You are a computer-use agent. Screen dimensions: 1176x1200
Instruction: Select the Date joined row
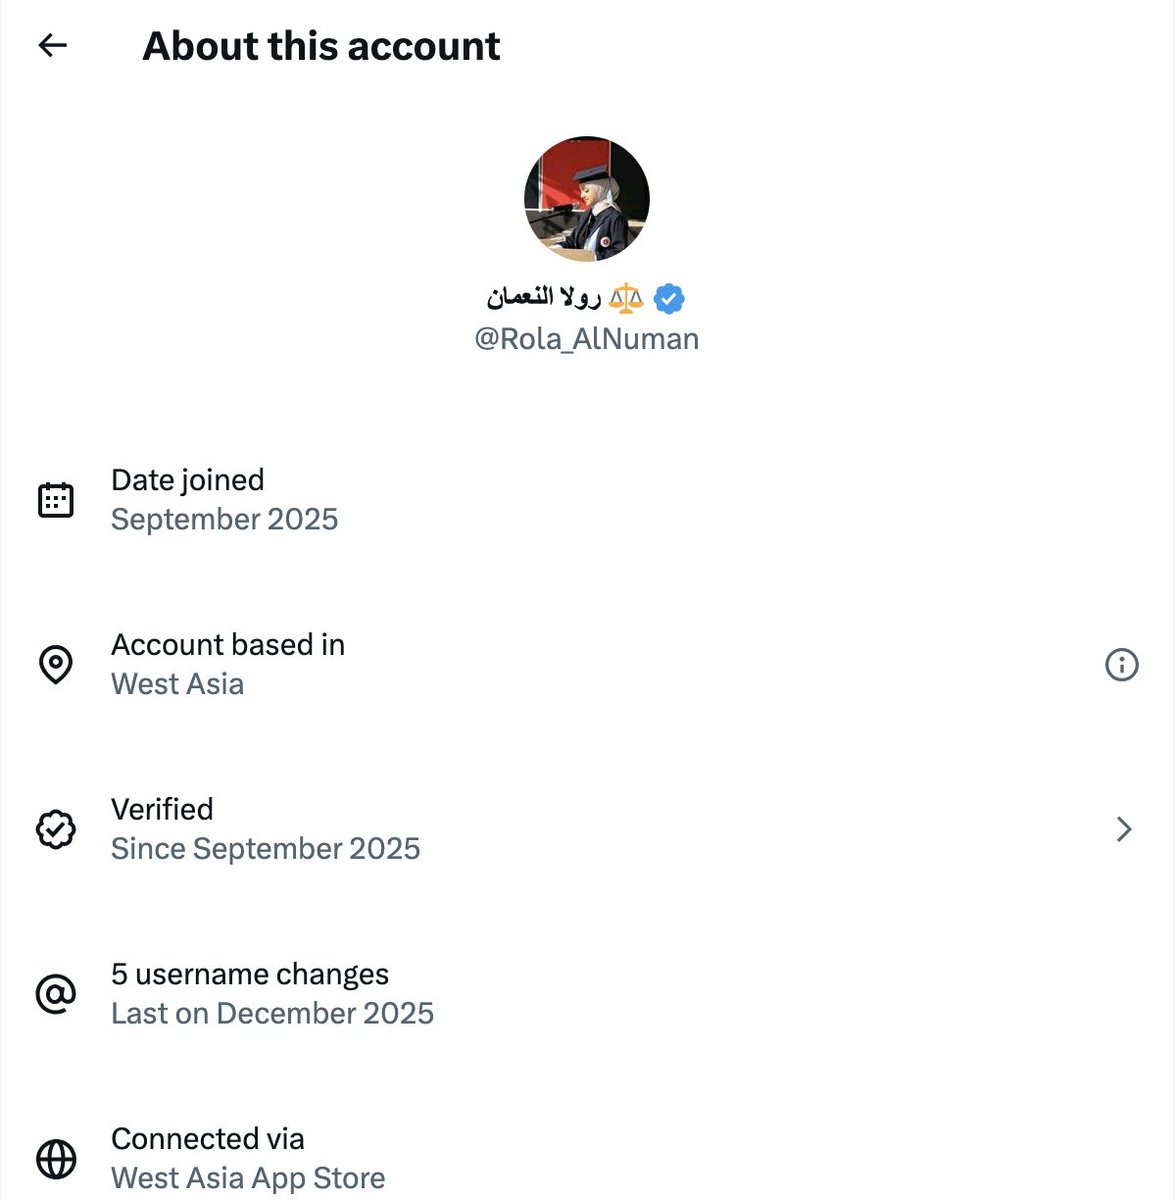588,500
